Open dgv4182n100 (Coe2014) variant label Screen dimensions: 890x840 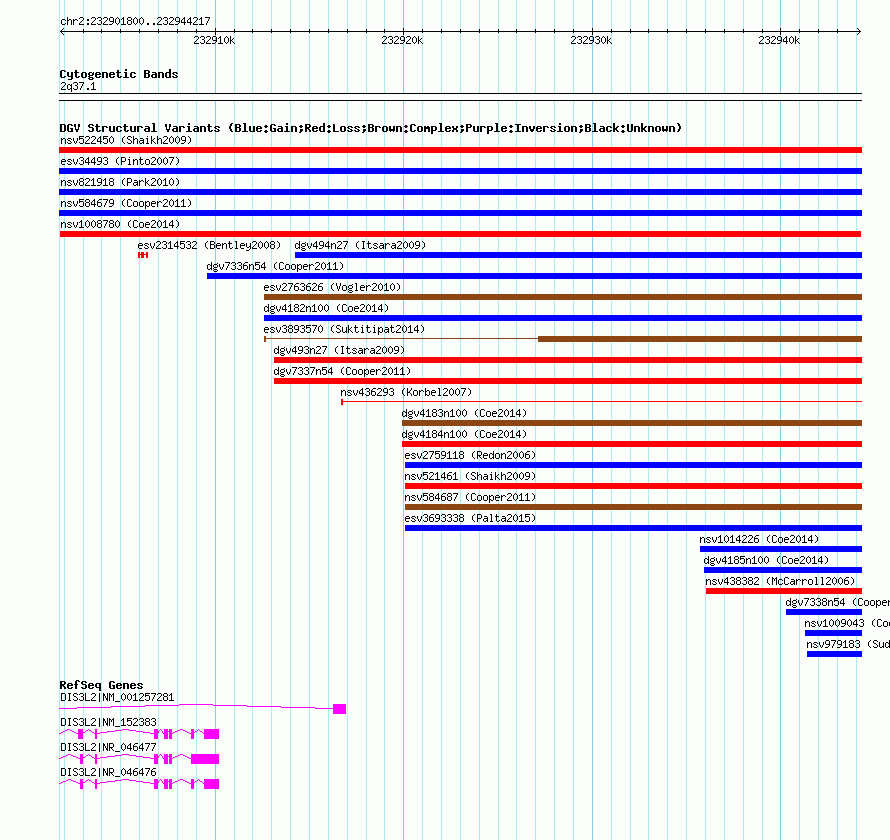[326, 308]
